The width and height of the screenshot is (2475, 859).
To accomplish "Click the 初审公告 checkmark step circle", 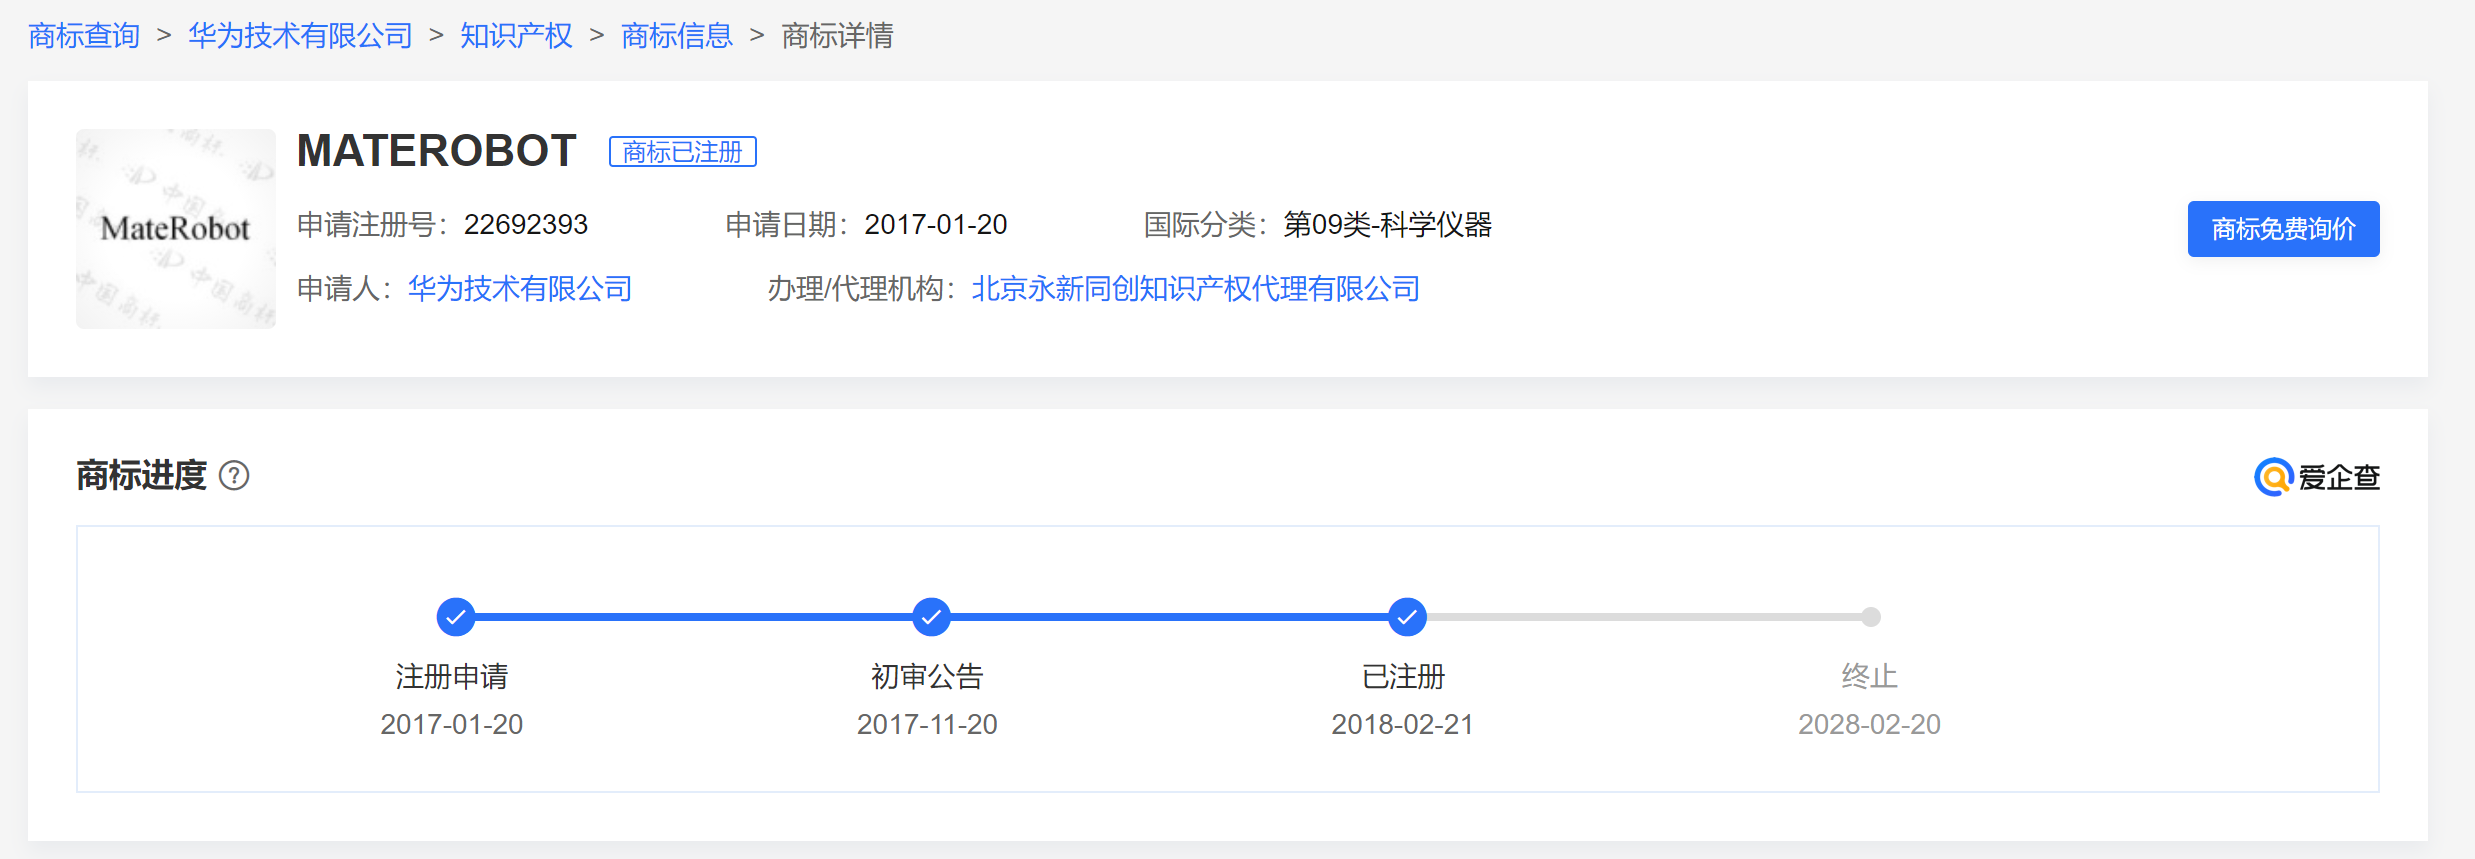I will coord(931,617).
